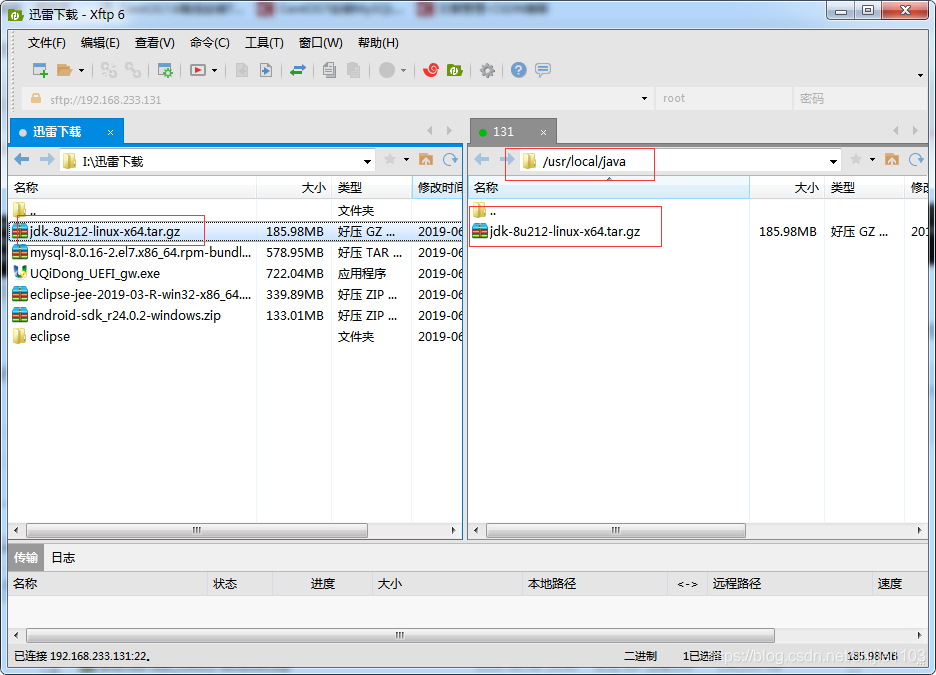Screen dimensions: 936x675
Task: Click the Paste toolbar icon
Action: point(353,70)
